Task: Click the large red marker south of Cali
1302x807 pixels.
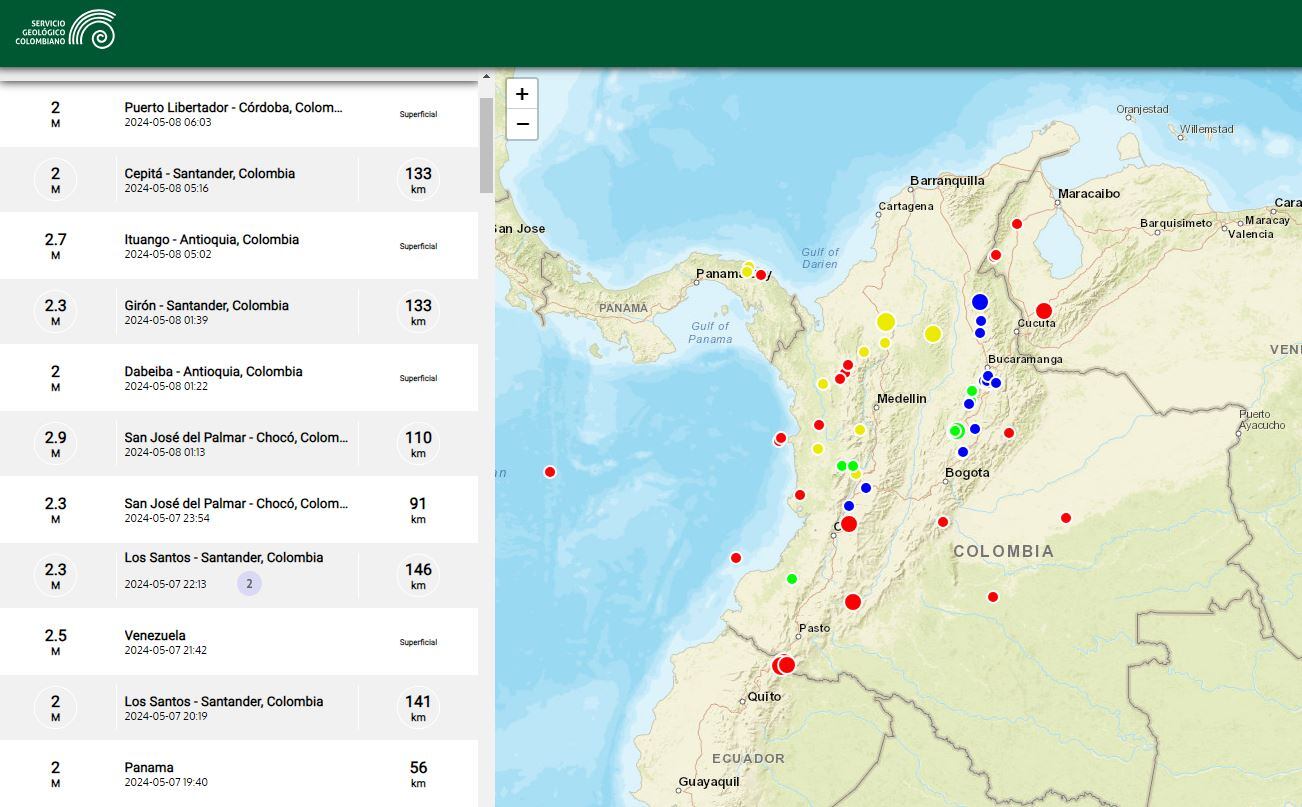Action: [x=853, y=601]
